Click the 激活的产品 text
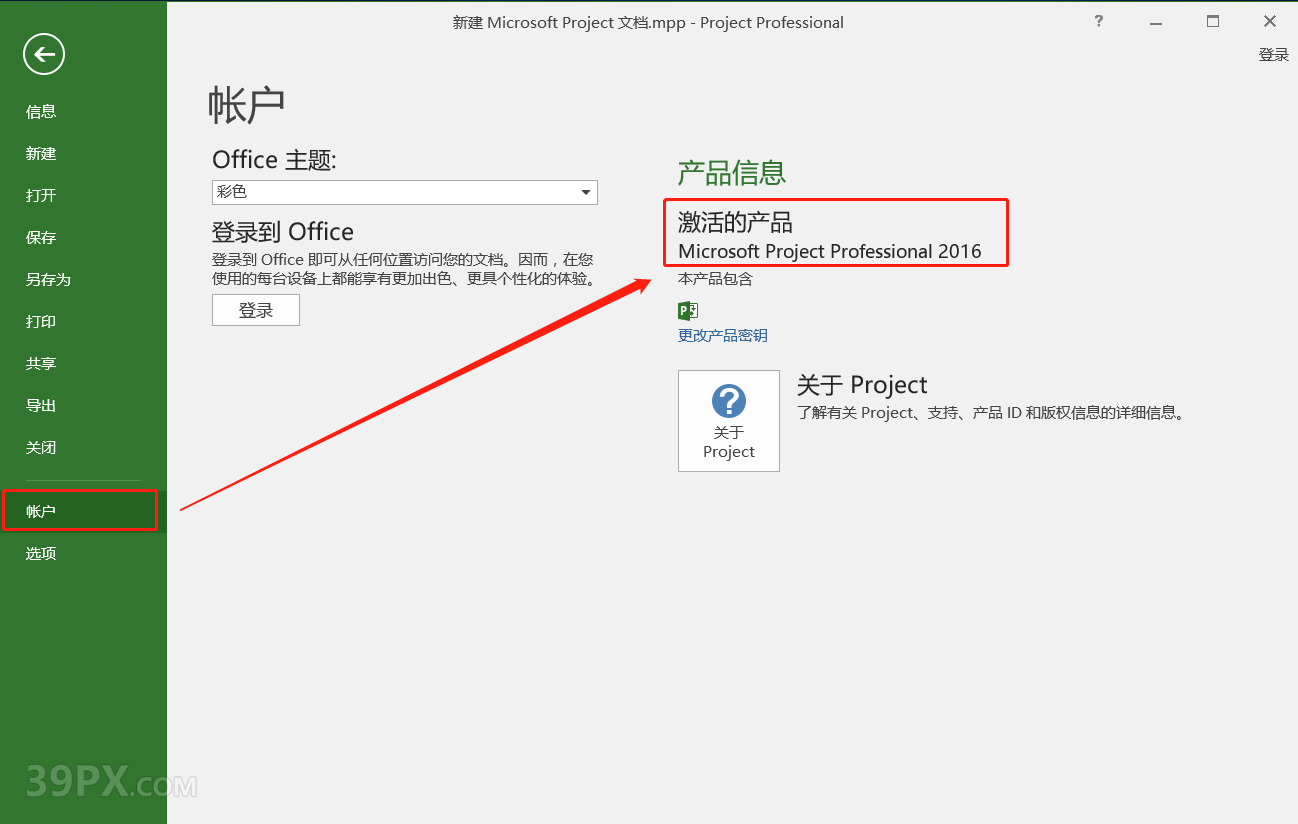 tap(735, 222)
